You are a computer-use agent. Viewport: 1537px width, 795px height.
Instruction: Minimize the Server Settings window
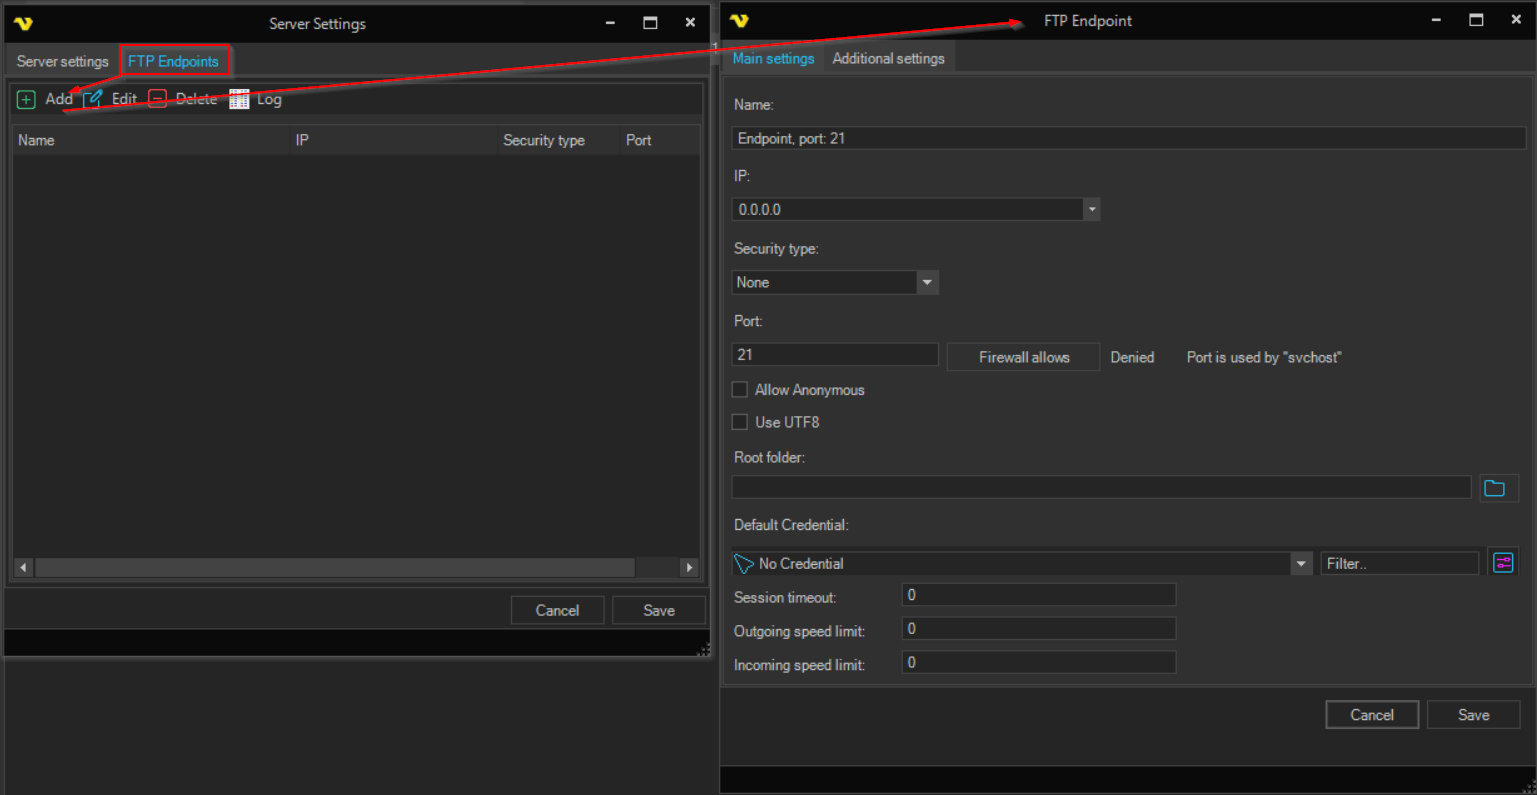click(x=610, y=23)
